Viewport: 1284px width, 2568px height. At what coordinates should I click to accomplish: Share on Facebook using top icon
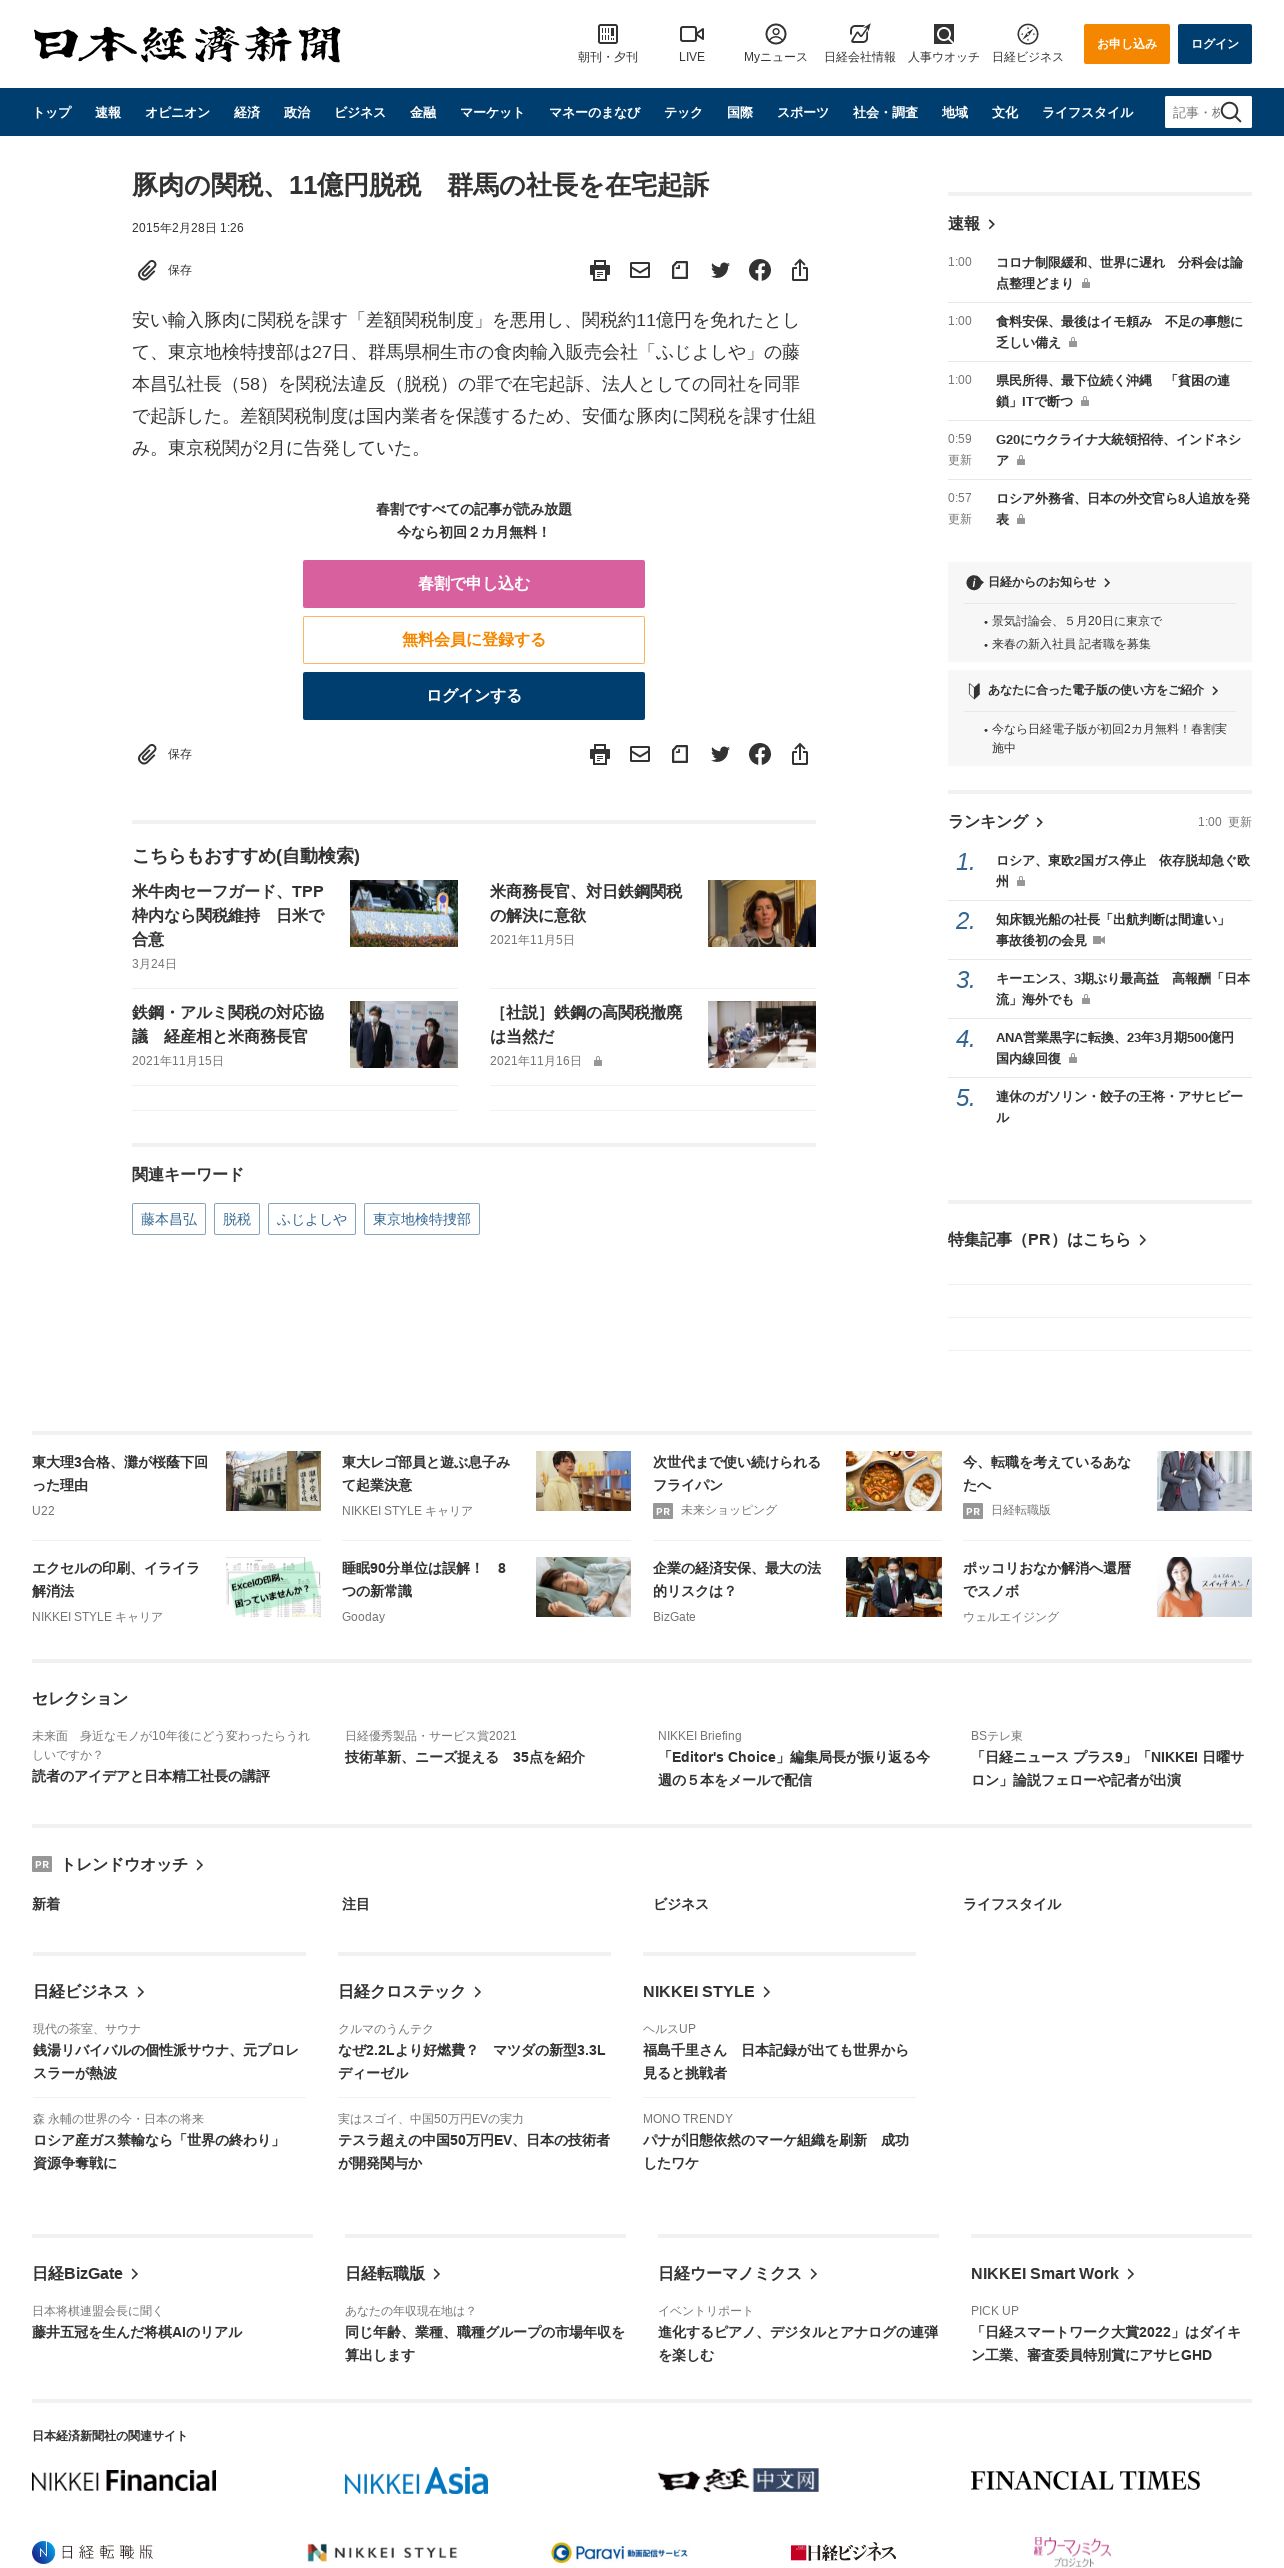tap(760, 270)
